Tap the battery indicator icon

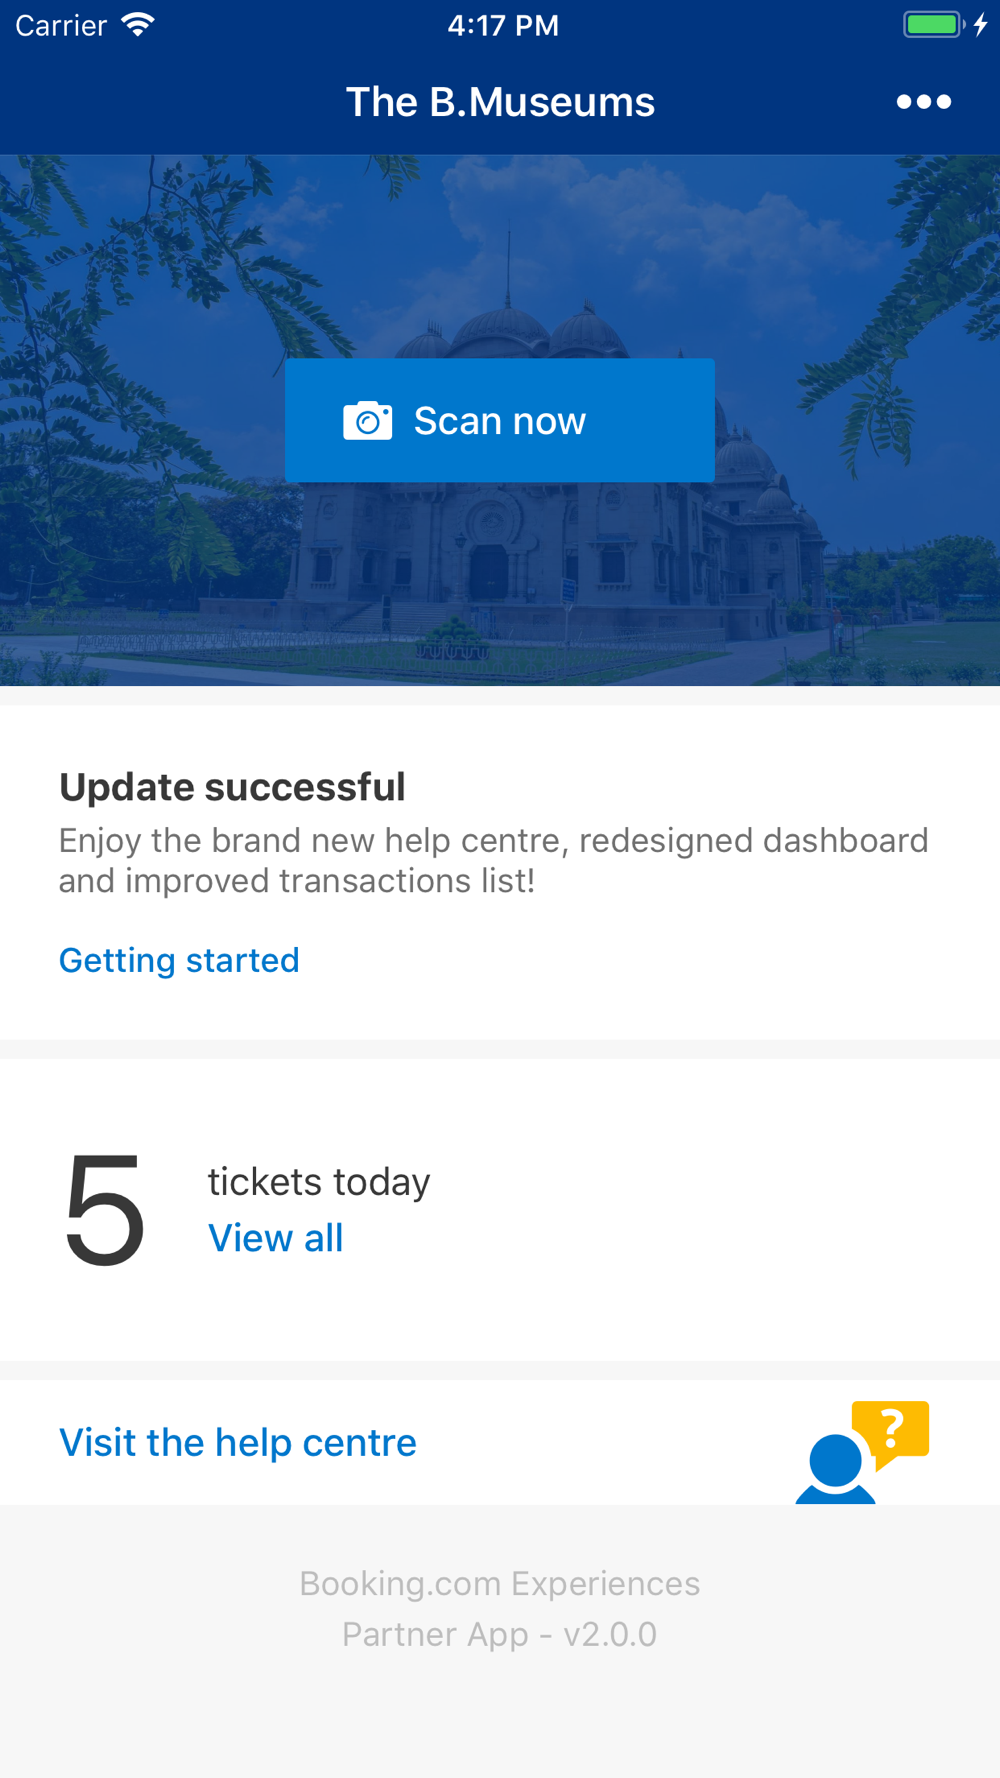pyautogui.click(x=934, y=25)
